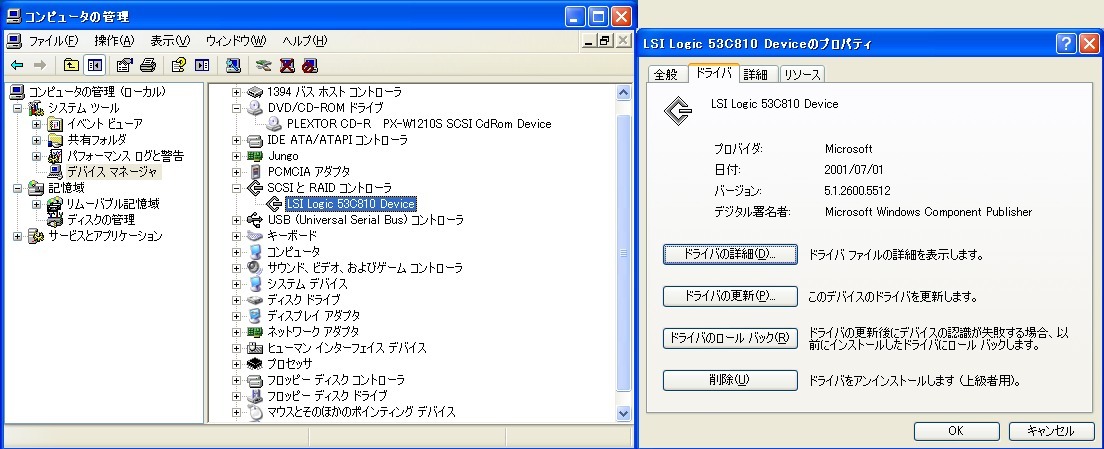The image size is (1104, 449).
Task: Click the マウスとそのほかのポインティング デバイス icon
Action: point(256,412)
